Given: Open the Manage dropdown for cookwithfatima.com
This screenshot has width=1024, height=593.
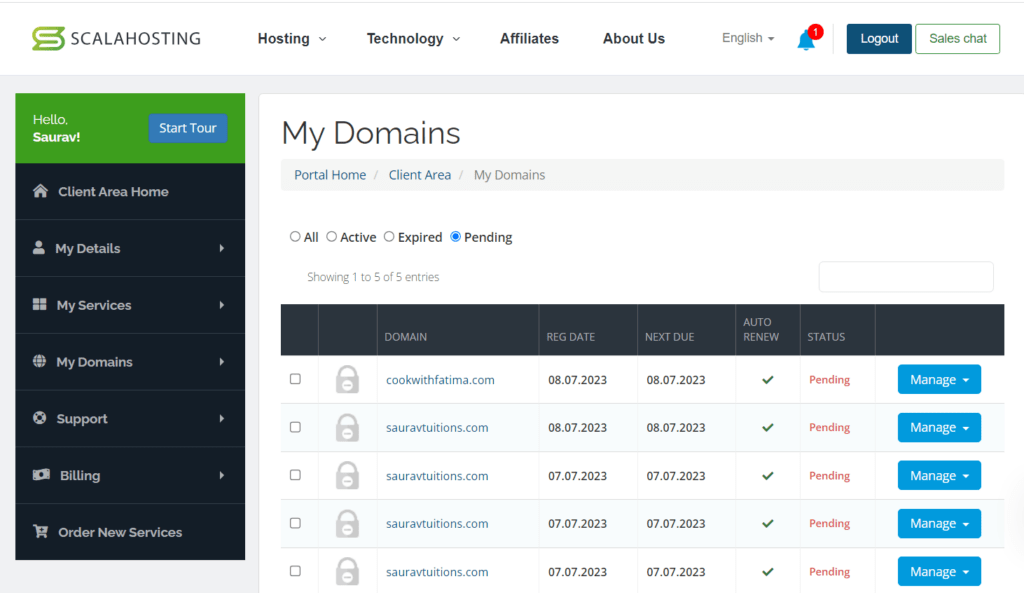Looking at the screenshot, I should [x=939, y=380].
